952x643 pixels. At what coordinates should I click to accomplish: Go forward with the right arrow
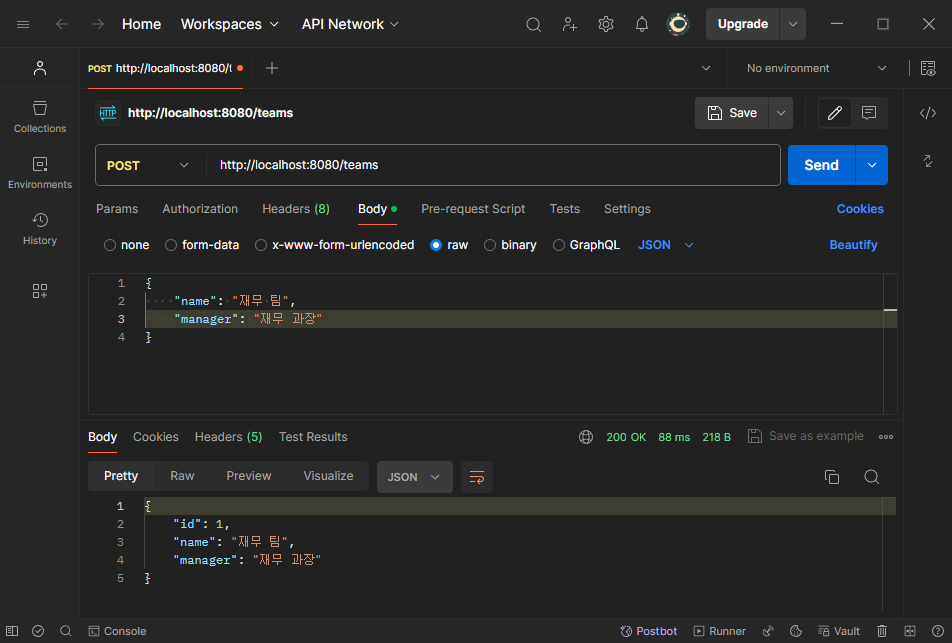pos(98,24)
